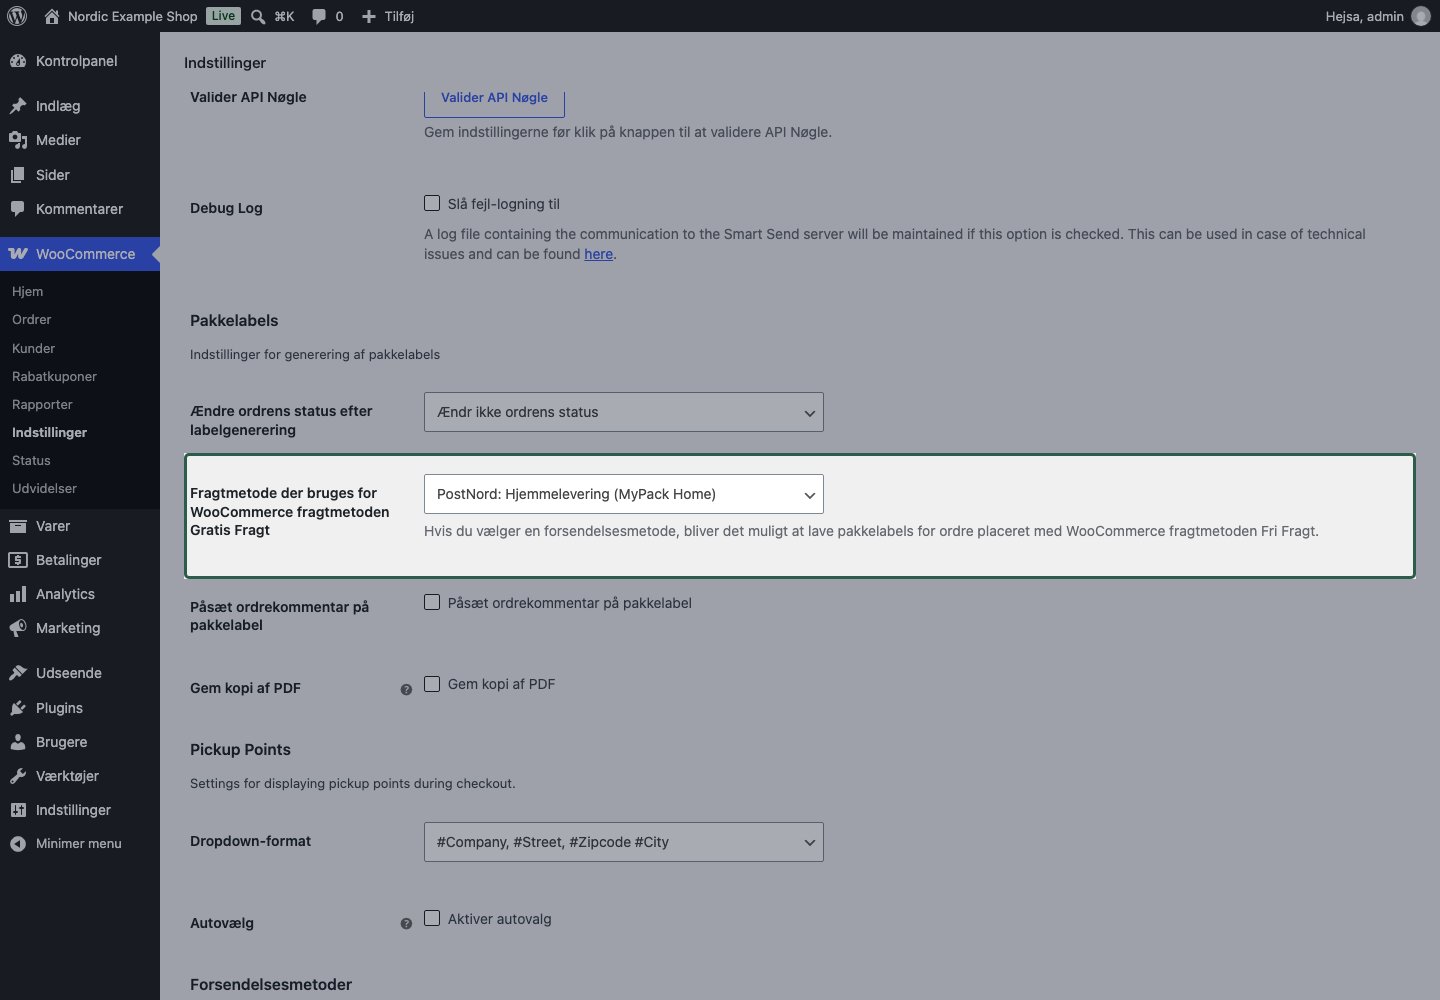Click the Brugere user icon
The image size is (1440, 1000).
click(18, 742)
